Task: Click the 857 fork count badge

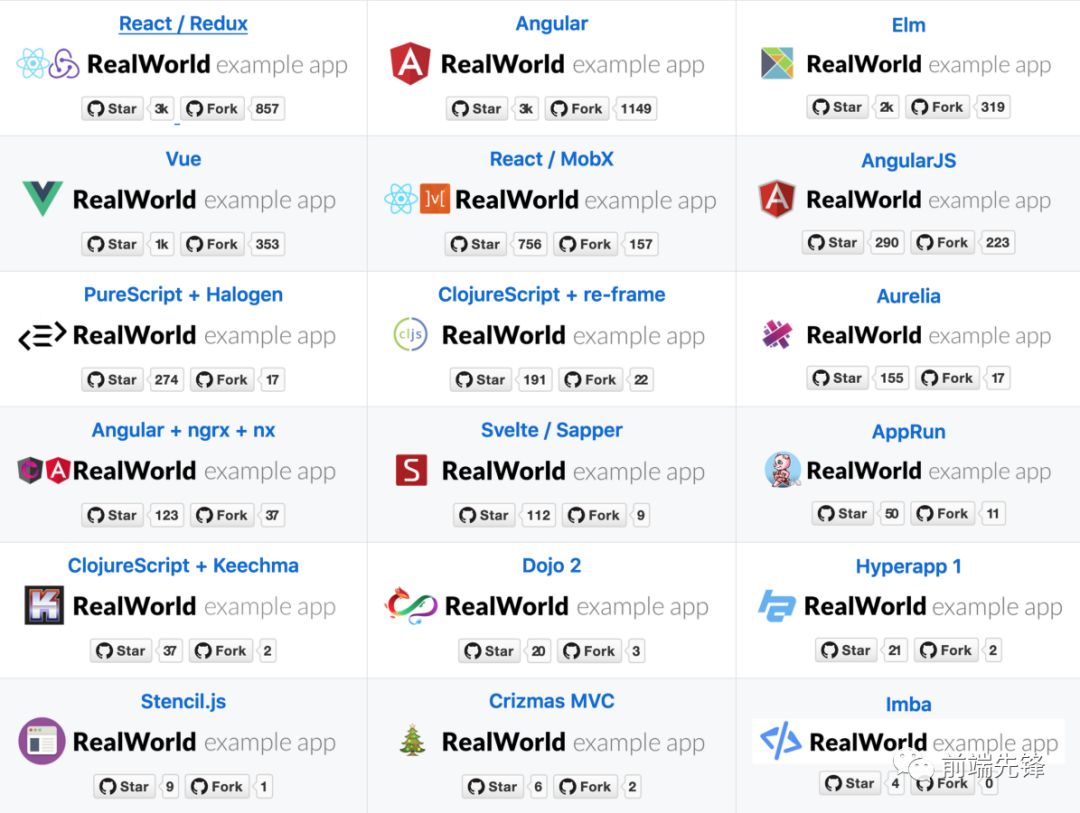Action: pyautogui.click(x=267, y=109)
